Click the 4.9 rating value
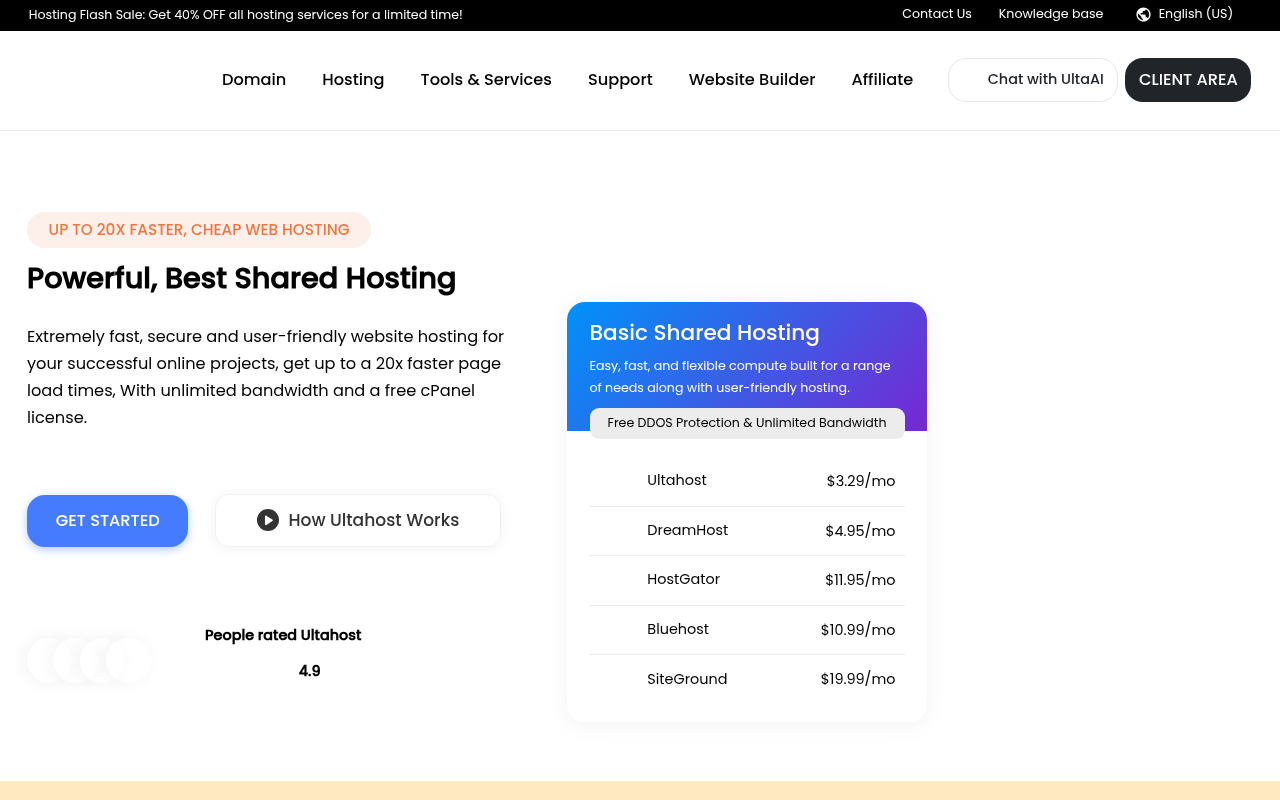Viewport: 1280px width, 800px height. coord(310,671)
